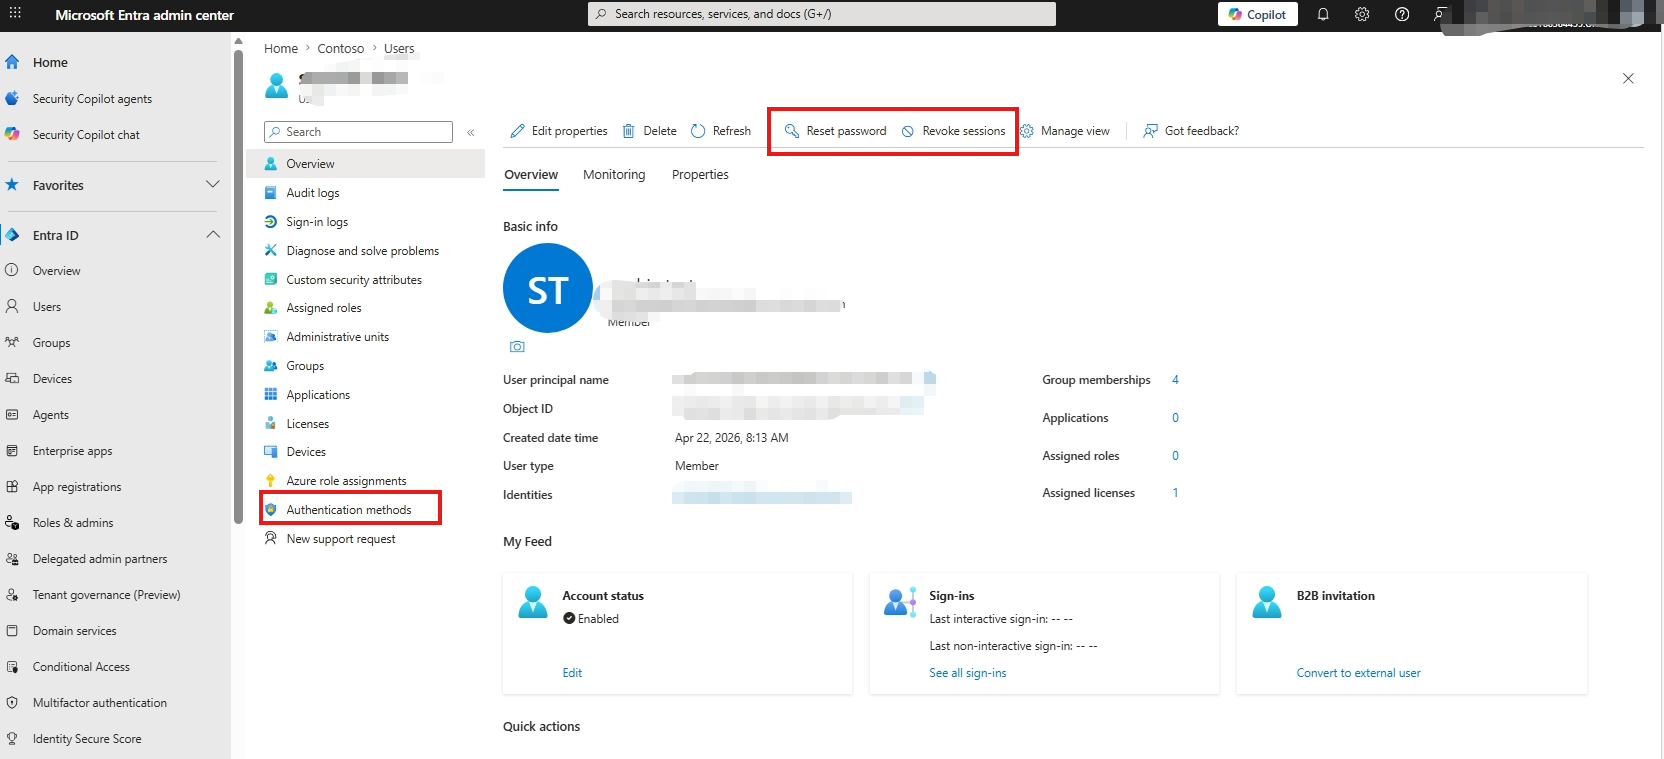Viewport: 1664px width, 759px height.
Task: Open Groups in the left navigation
Action: pyautogui.click(x=51, y=343)
